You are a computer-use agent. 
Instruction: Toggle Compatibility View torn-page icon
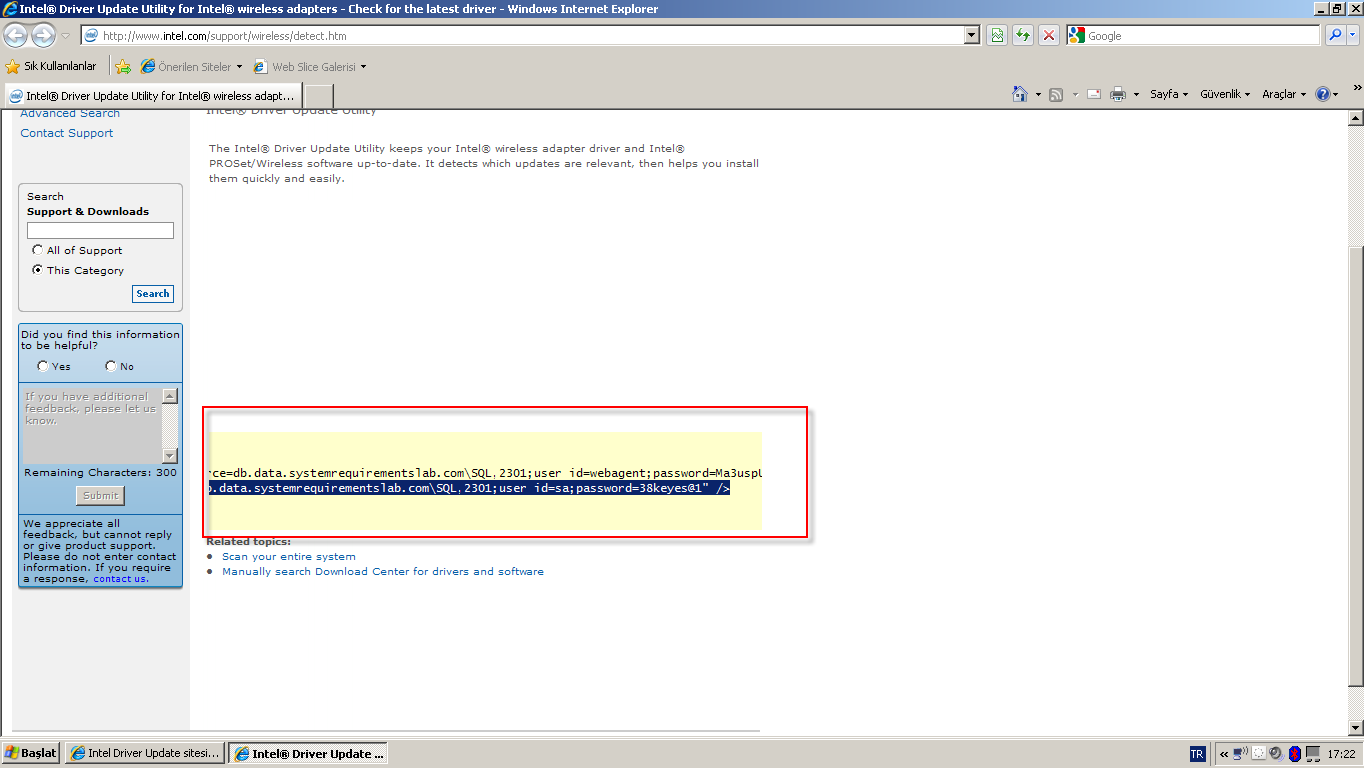click(997, 36)
